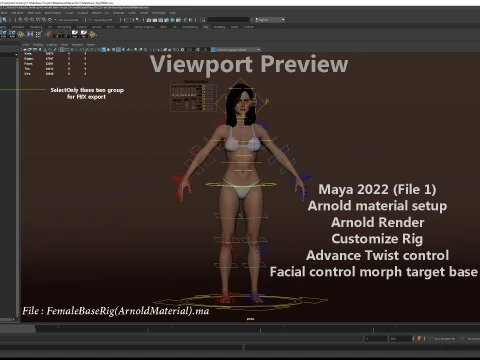Select the Rig shelf tab
Viewport: 480px width, 360px height.
click(x=206, y=27)
